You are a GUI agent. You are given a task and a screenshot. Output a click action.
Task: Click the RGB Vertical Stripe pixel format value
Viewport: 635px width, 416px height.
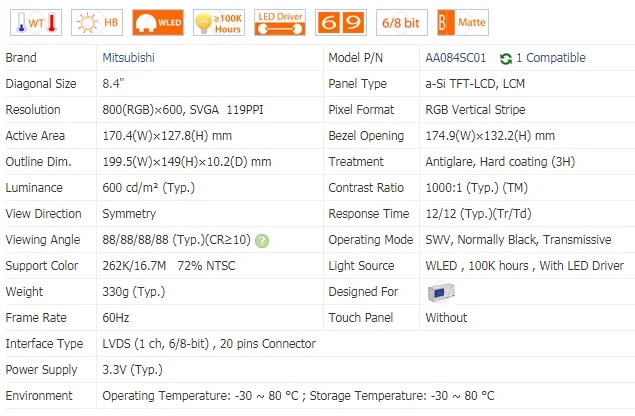(x=475, y=110)
